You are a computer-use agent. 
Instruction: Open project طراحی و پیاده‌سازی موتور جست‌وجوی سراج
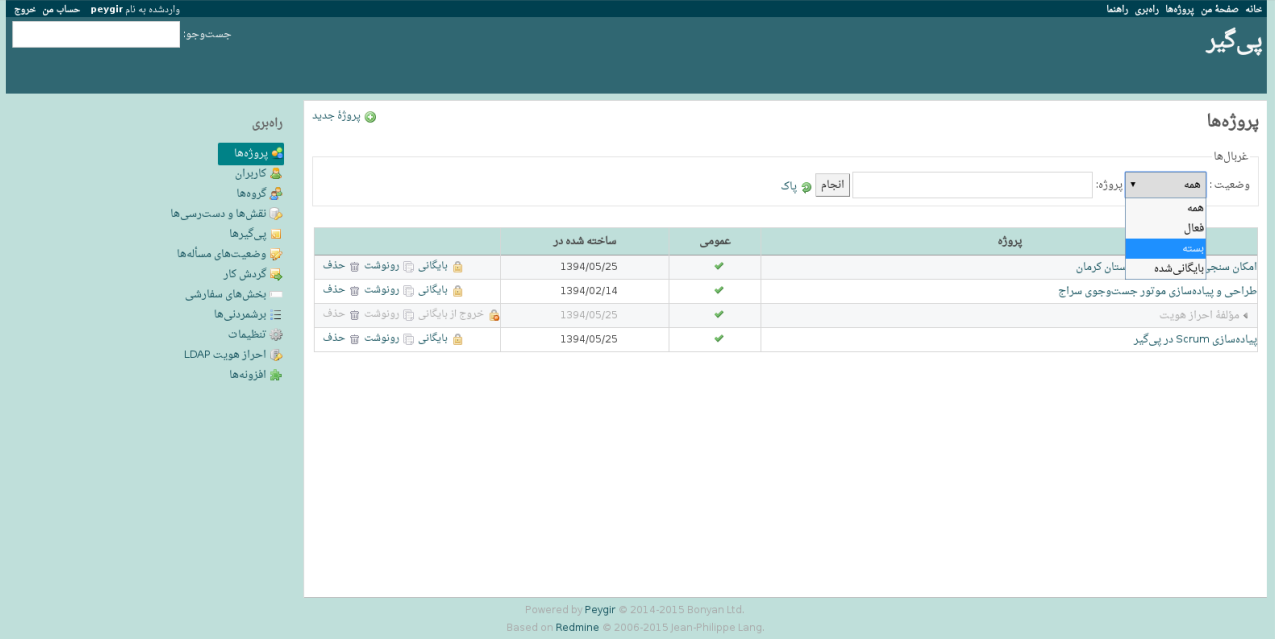(1157, 291)
